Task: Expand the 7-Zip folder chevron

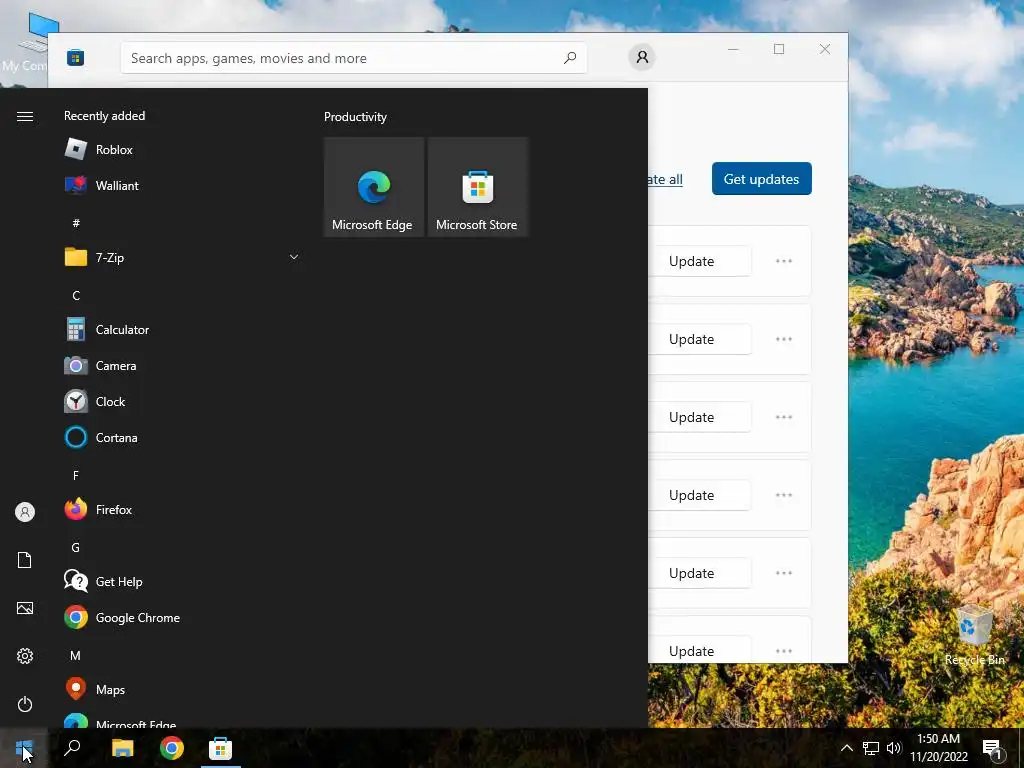Action: [294, 257]
